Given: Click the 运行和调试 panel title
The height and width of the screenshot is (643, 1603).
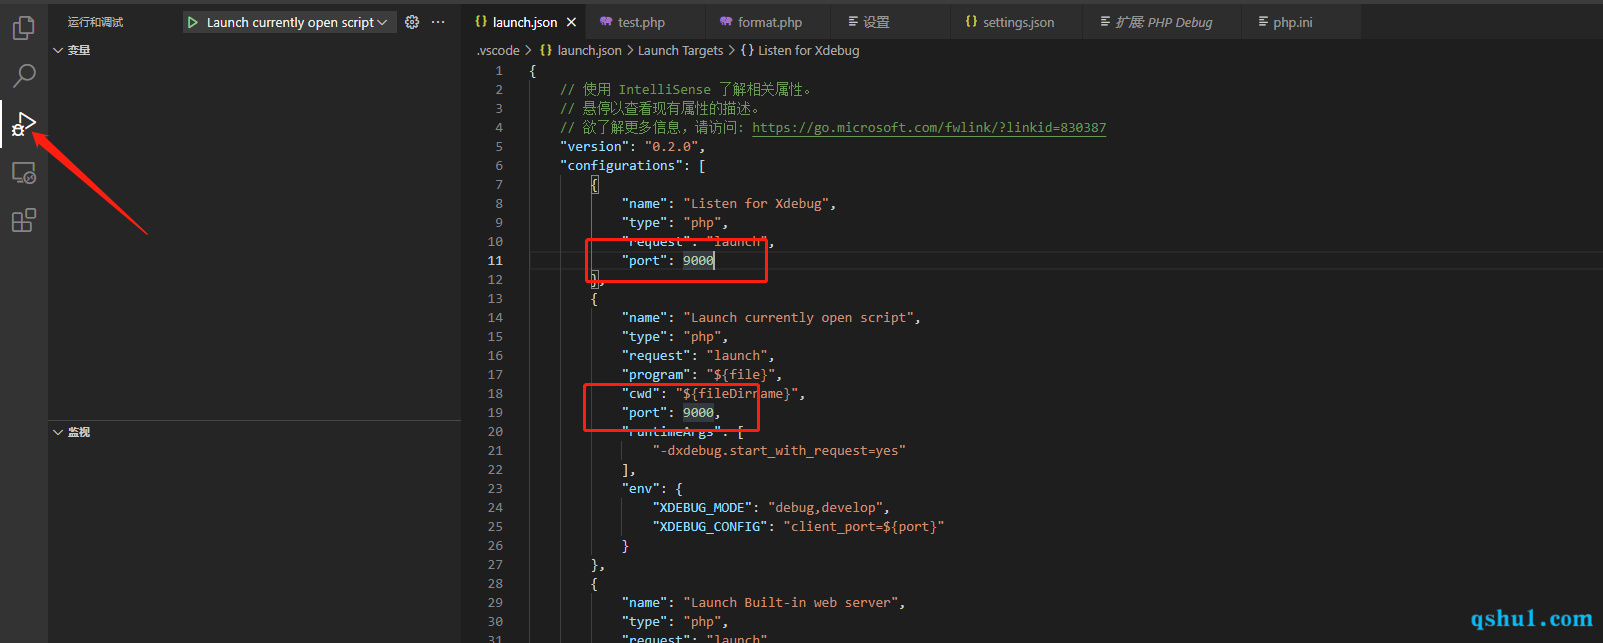Looking at the screenshot, I should coord(96,22).
